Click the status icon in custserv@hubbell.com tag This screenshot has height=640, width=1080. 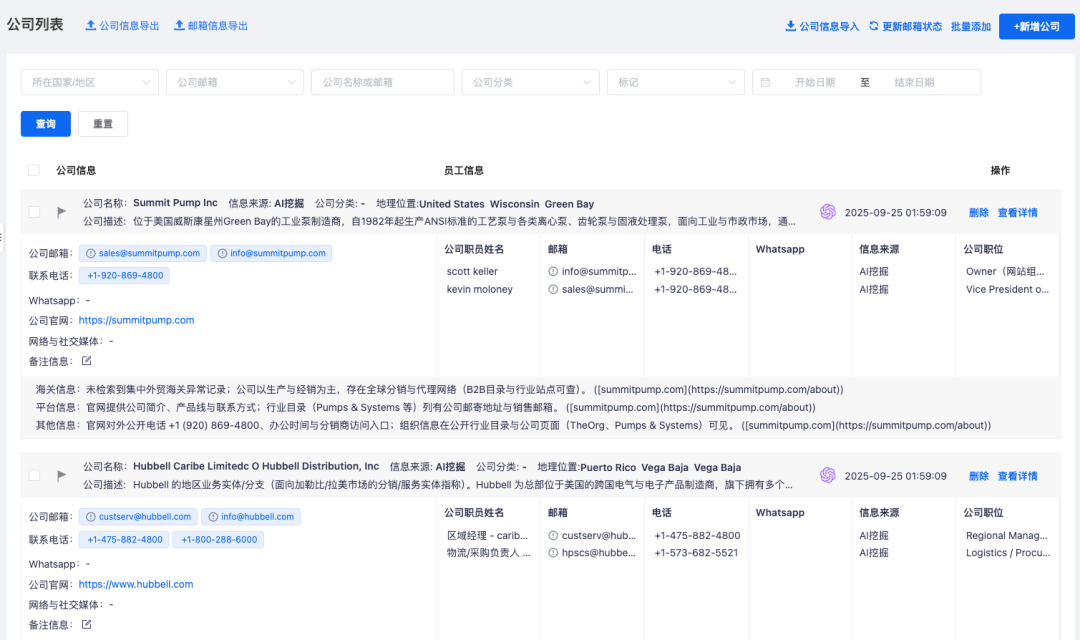90,517
